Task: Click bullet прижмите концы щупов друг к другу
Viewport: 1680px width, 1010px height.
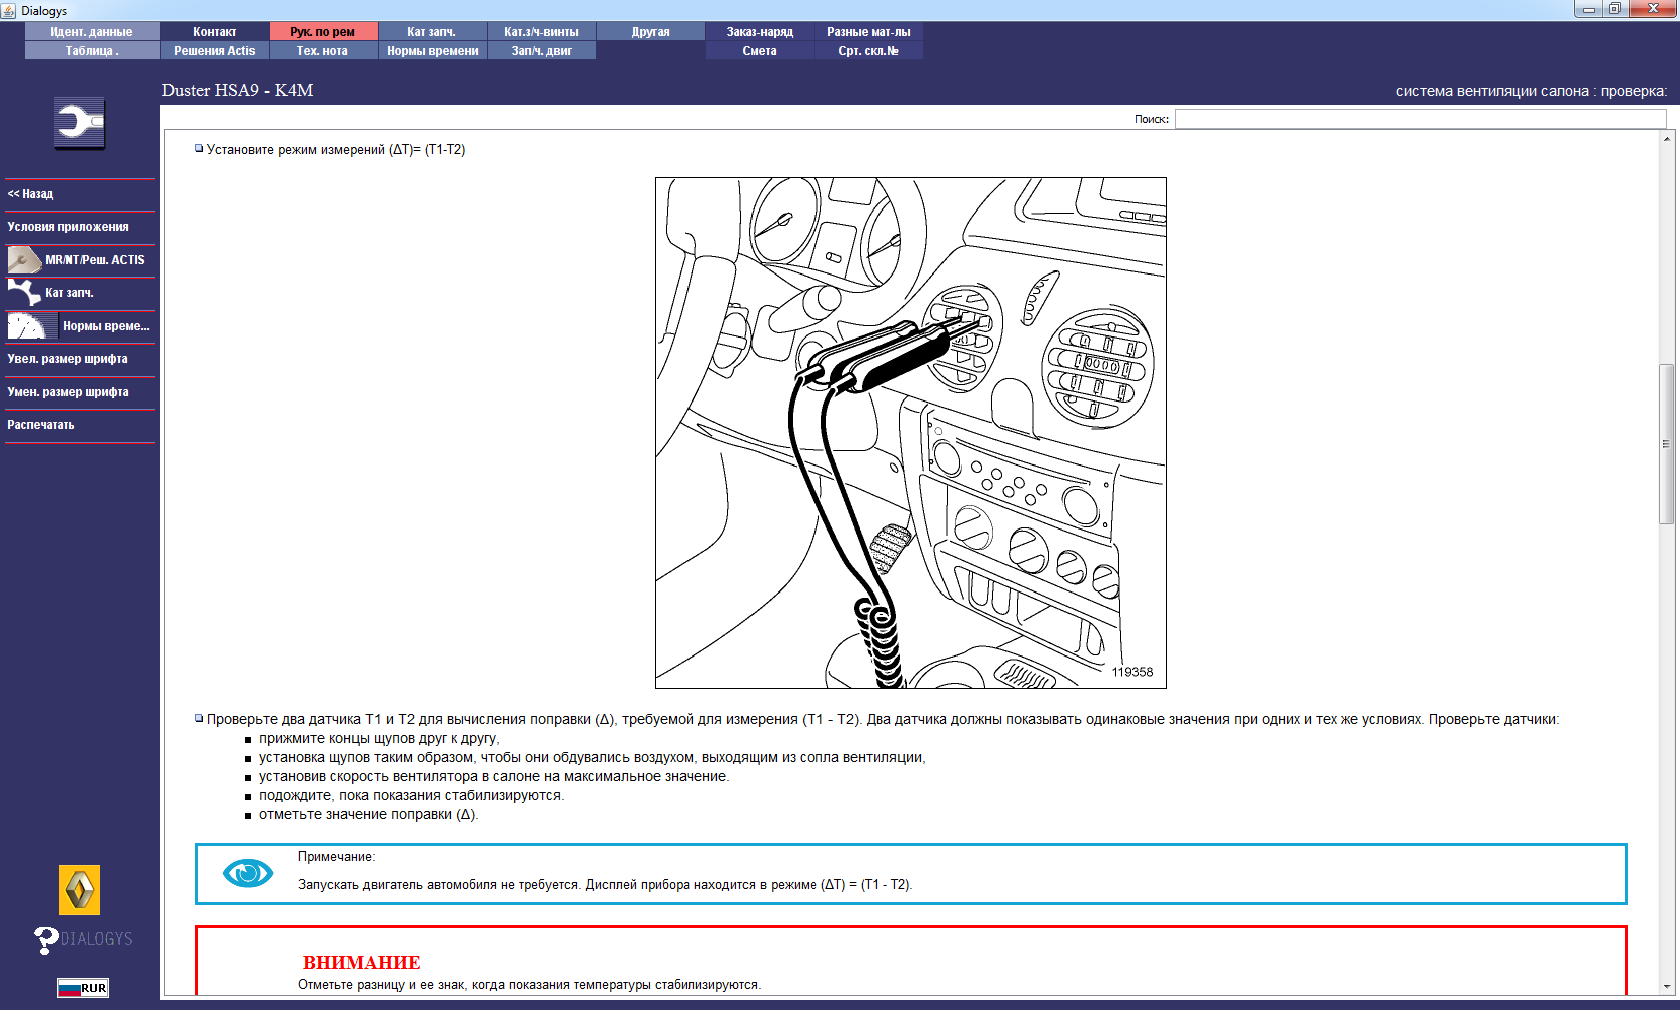Action: coord(379,739)
